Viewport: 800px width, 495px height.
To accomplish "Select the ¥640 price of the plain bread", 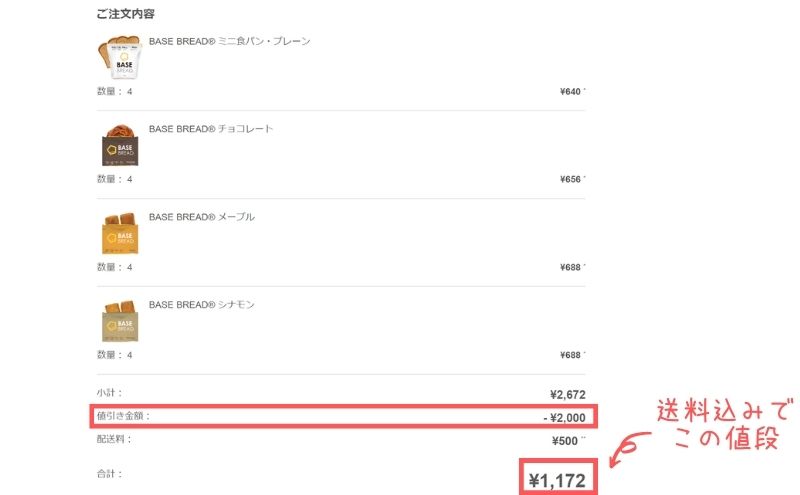I will click(570, 92).
